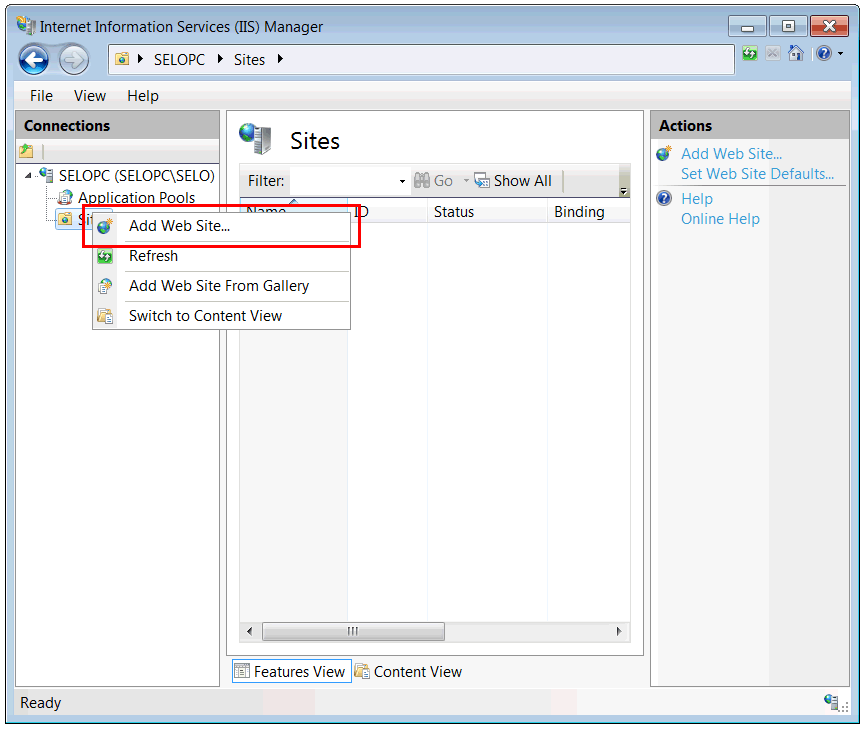Screen dimensions: 866x729
Task: Click the folder icon in the address bar
Action: pyautogui.click(x=122, y=59)
